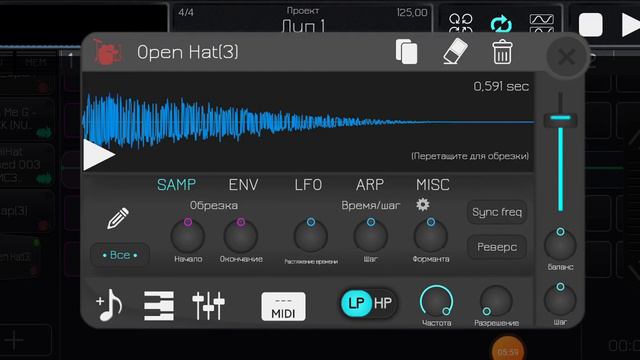Click the double-loop icon in top bar
Image resolution: width=640 pixels, height=360 pixels.
click(461, 24)
